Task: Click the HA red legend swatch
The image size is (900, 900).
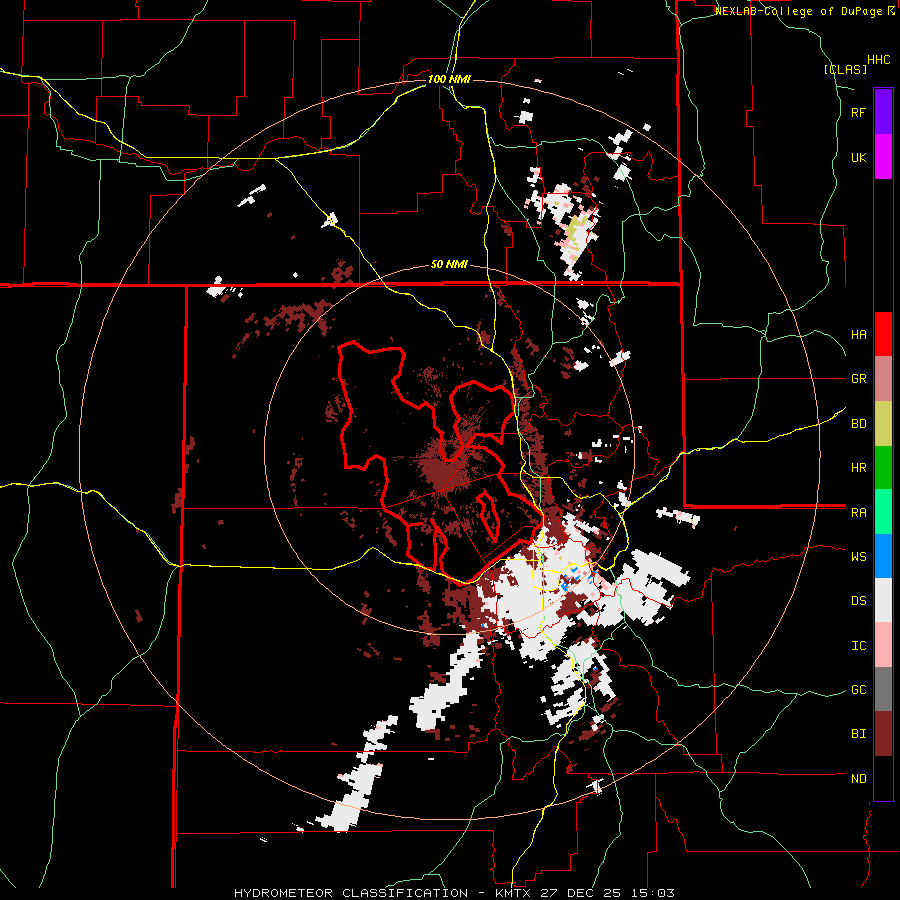Action: (883, 334)
